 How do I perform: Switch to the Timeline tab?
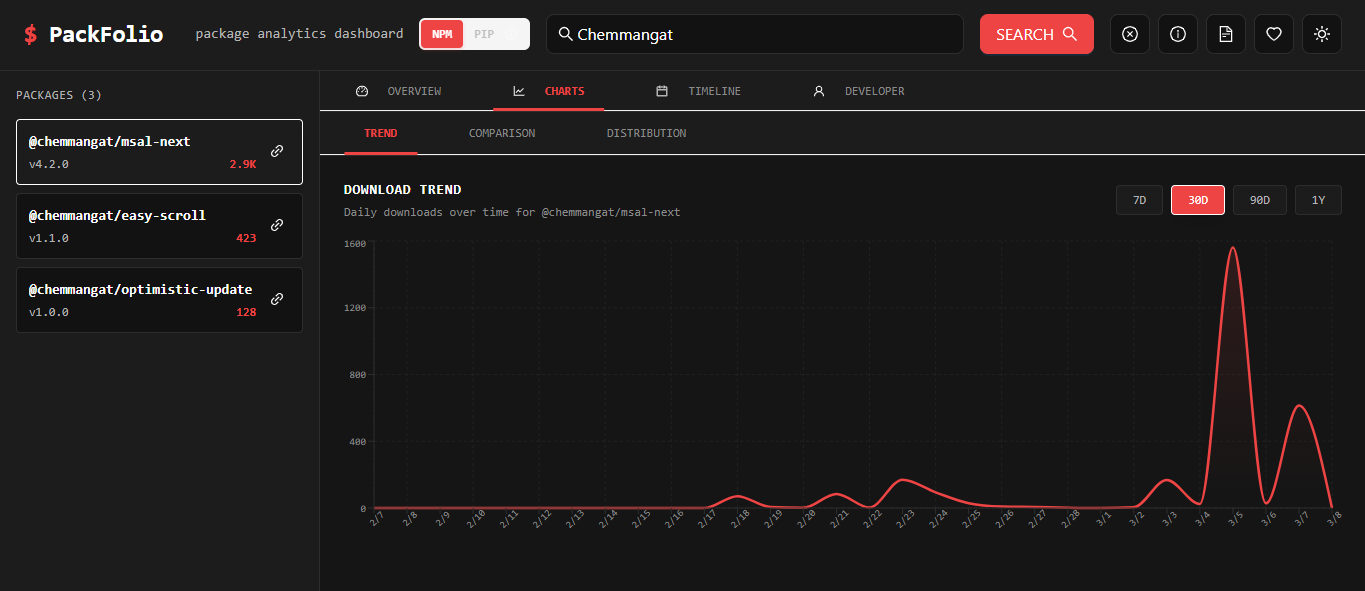714,90
